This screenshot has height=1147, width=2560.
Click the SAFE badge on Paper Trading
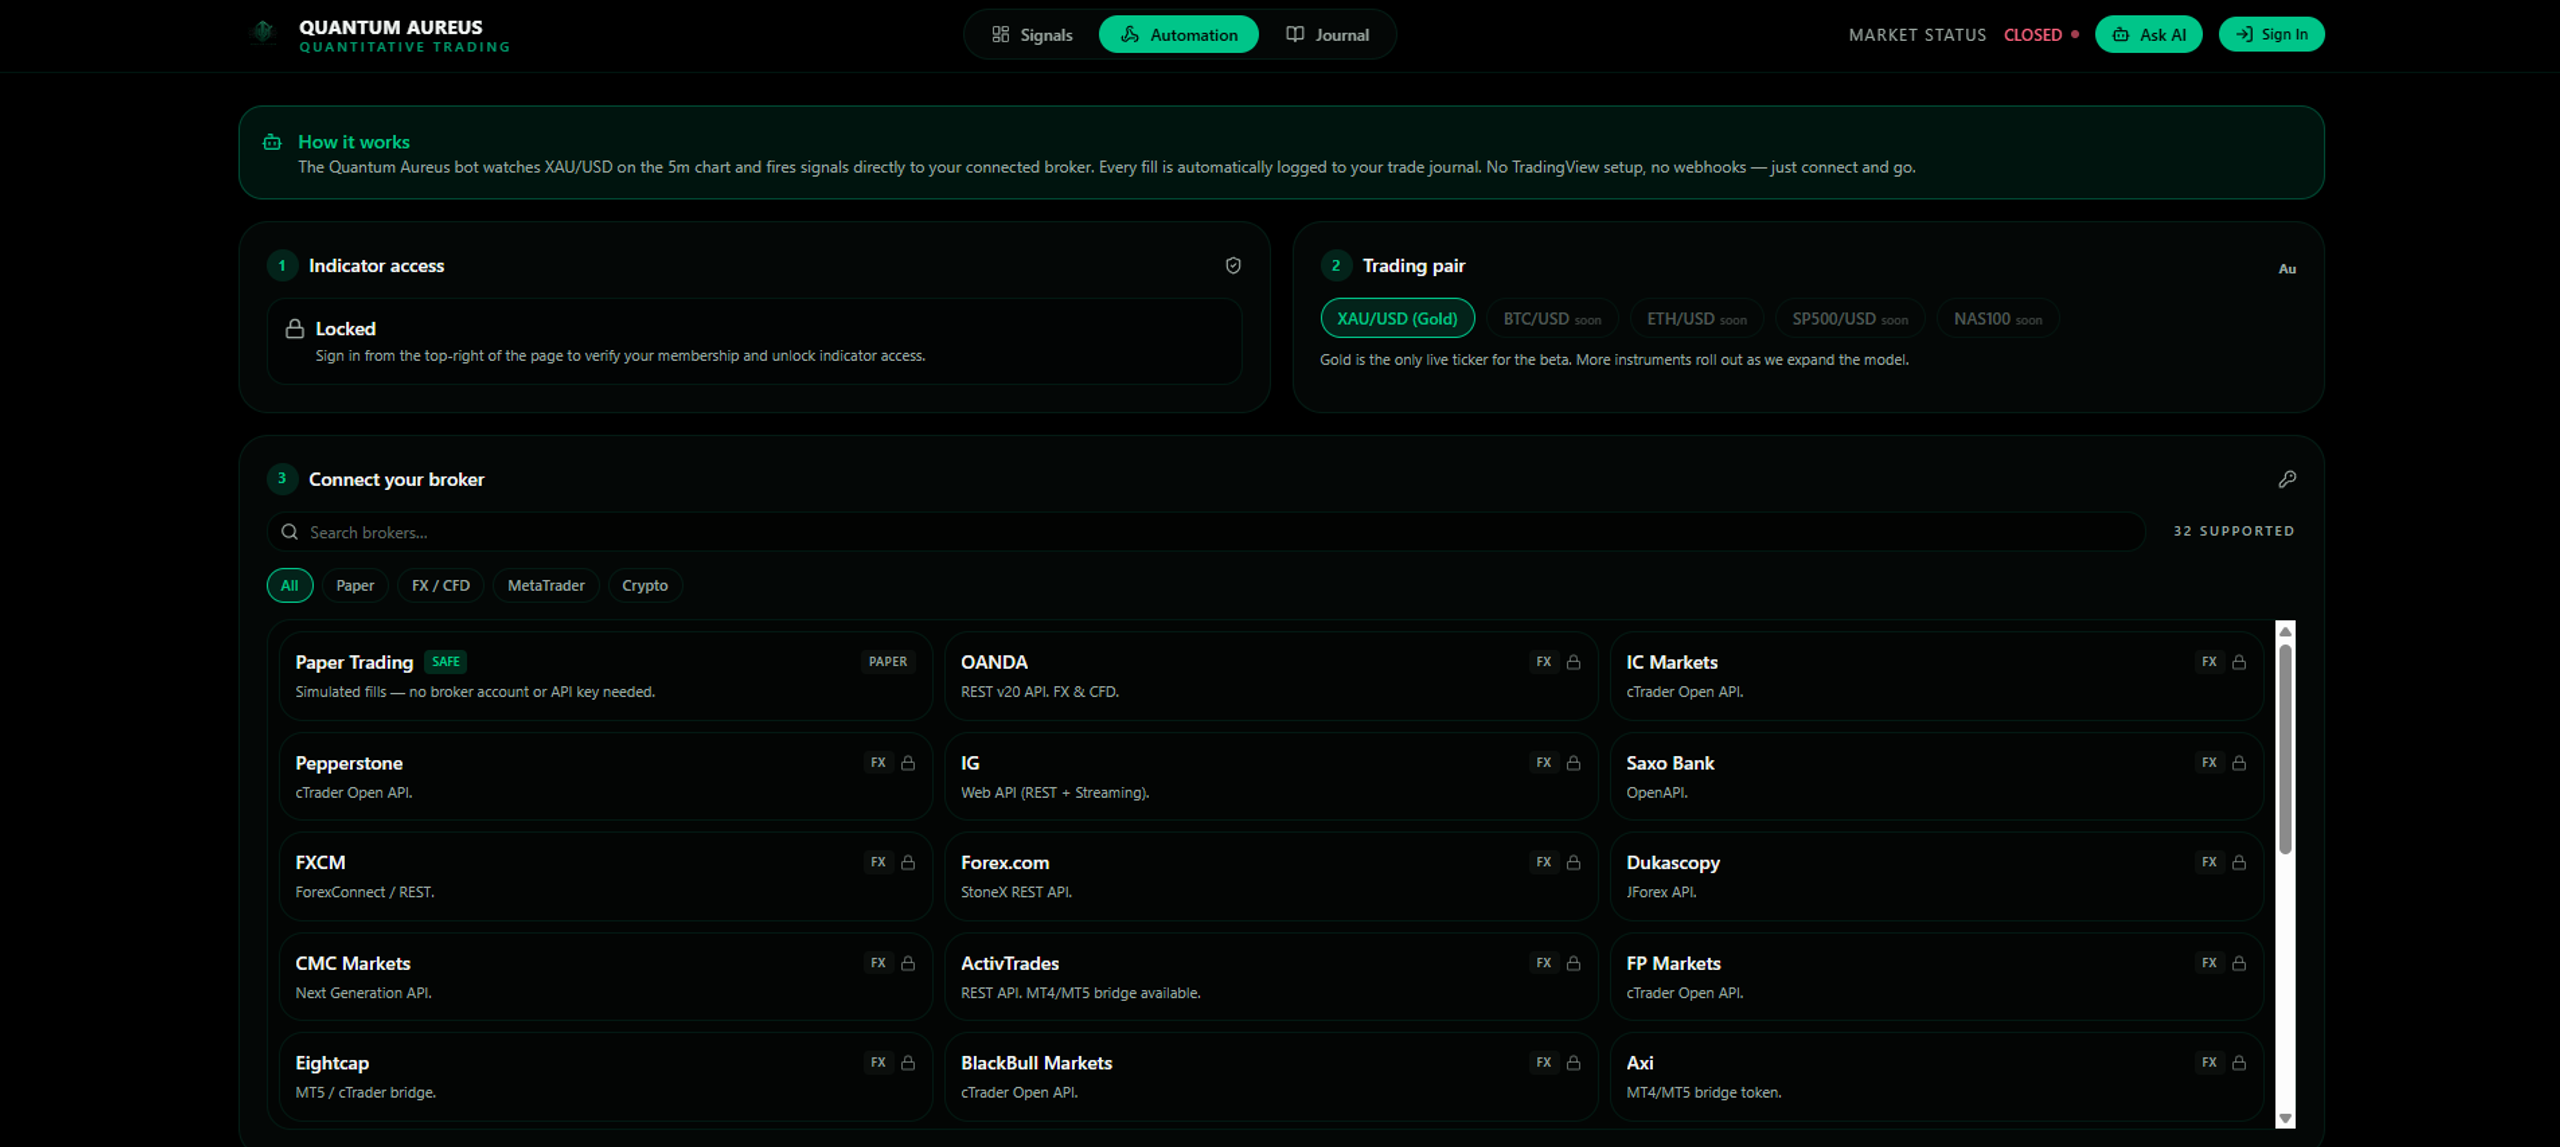point(446,662)
